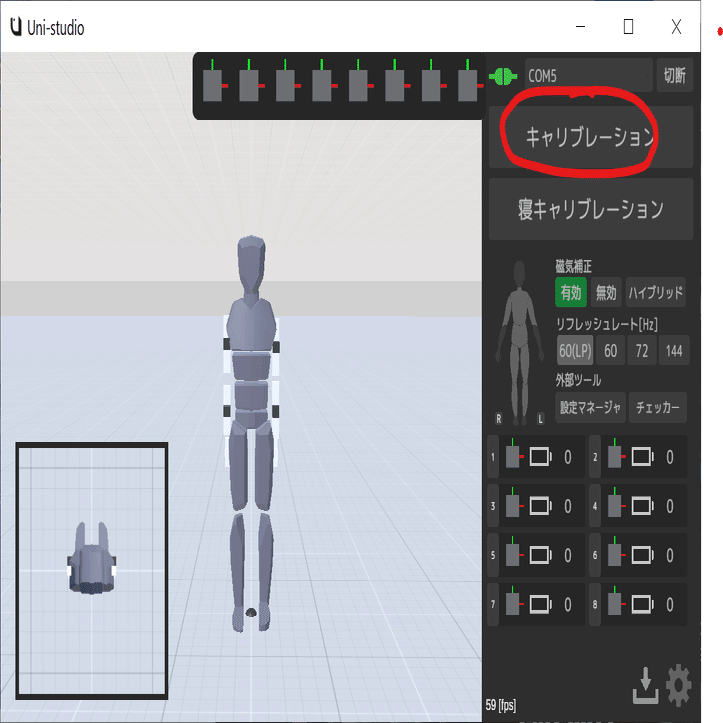
Task: Click battery icon for sensor 8
Action: coord(643,604)
